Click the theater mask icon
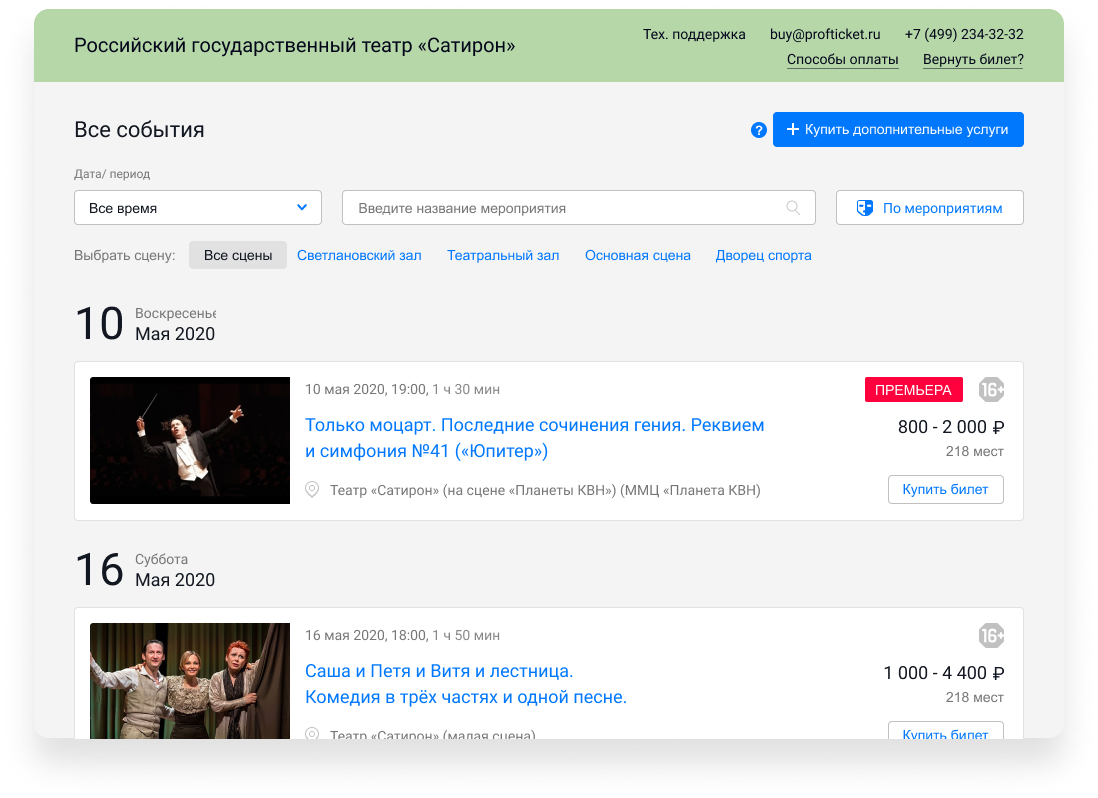This screenshot has width=1098, height=798. click(x=865, y=208)
